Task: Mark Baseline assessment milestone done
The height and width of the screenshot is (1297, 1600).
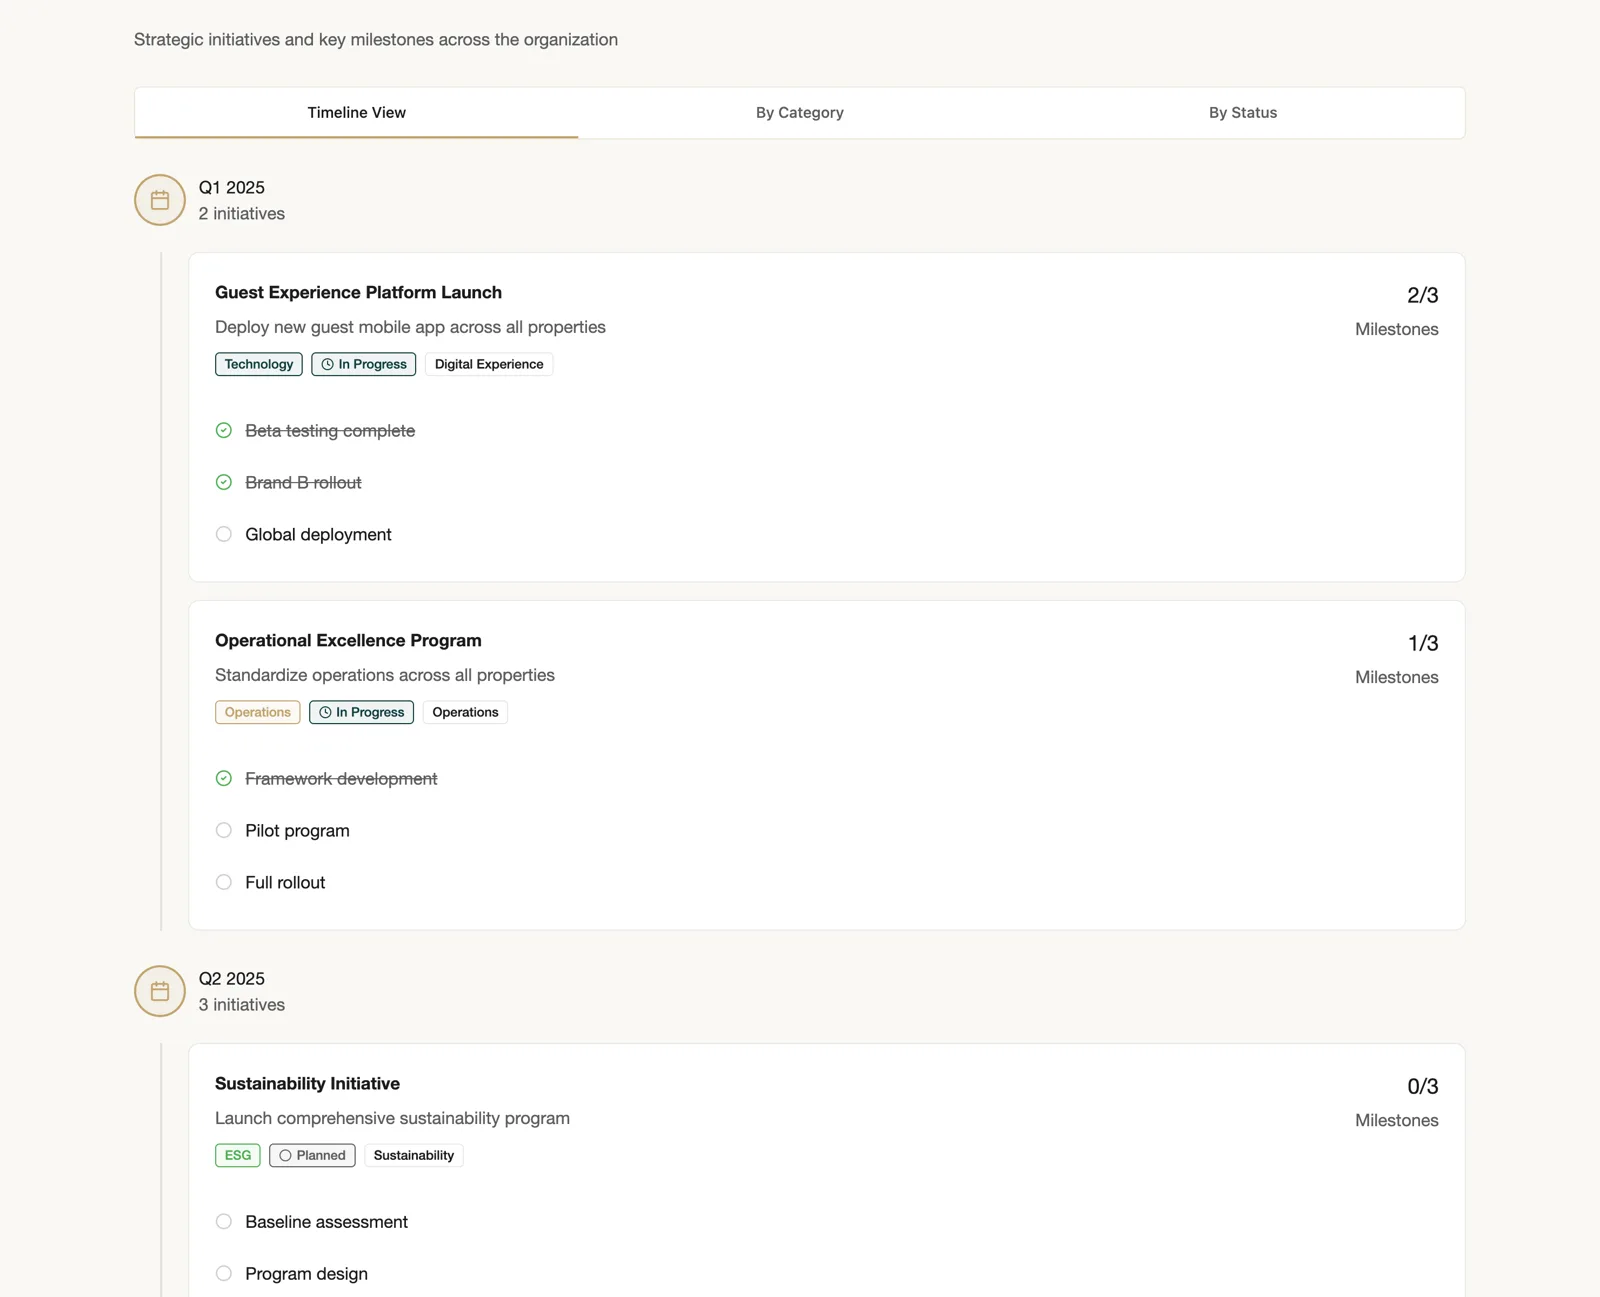Action: (x=224, y=1221)
